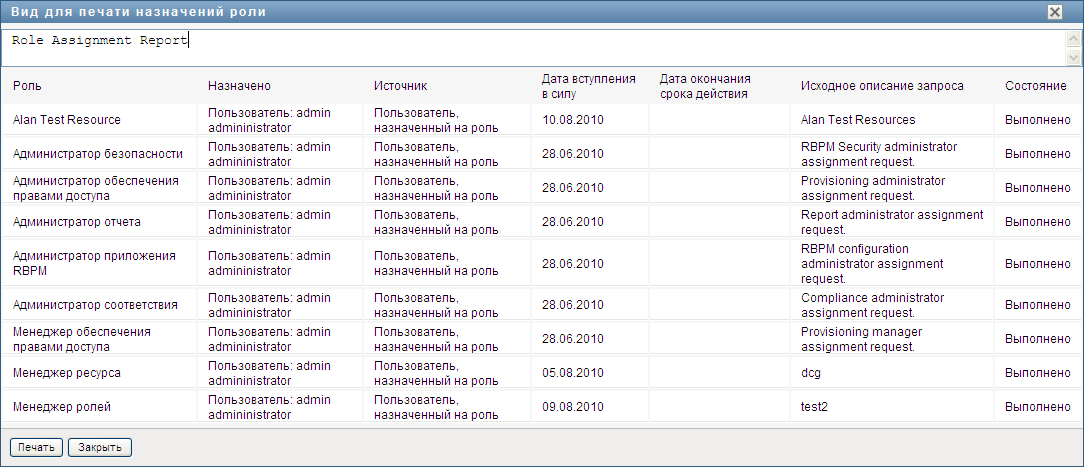Click Provisioning administrator assignment request text
1084x467 pixels.
coord(872,187)
